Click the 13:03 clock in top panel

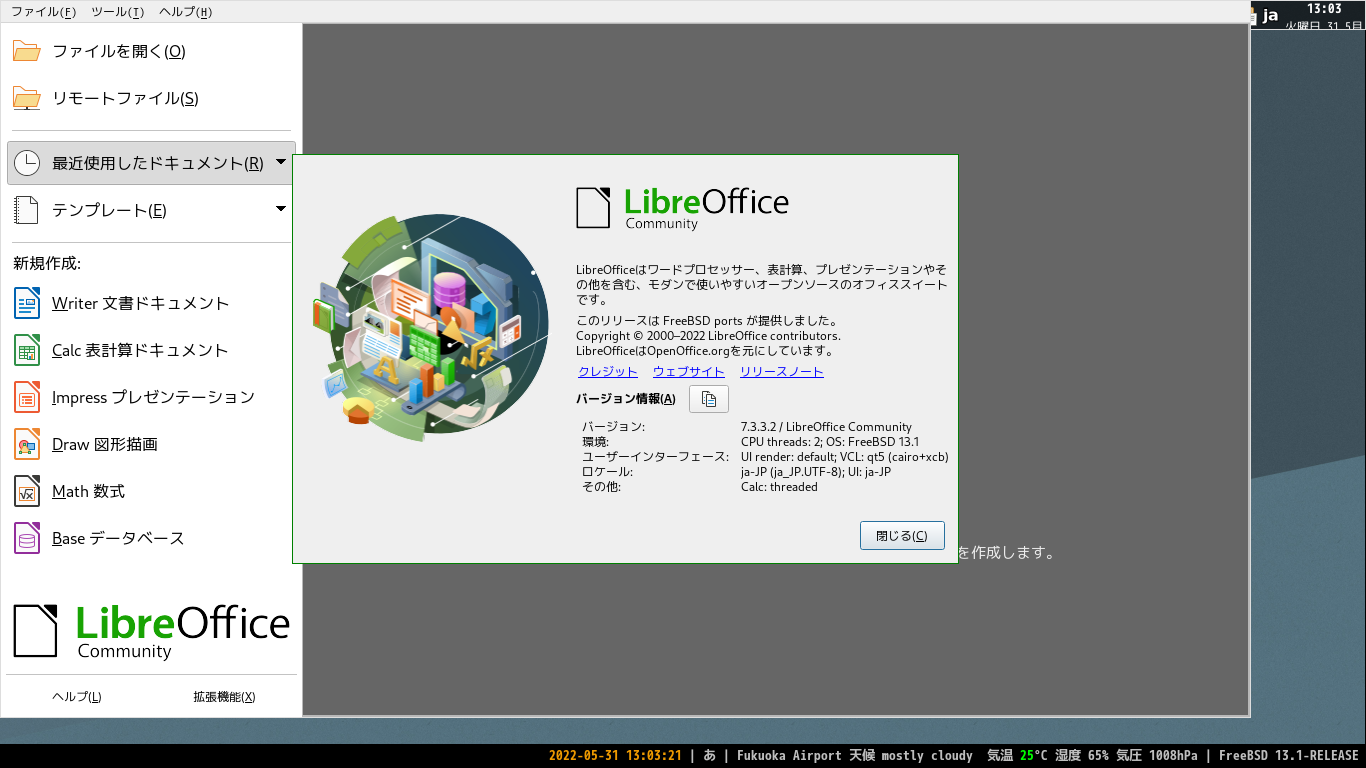tap(1324, 9)
